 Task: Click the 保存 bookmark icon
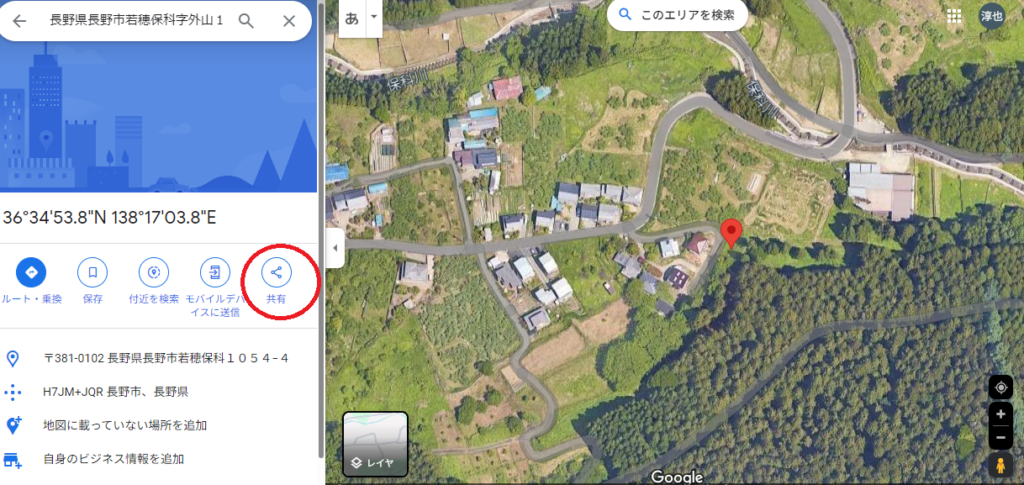[93, 272]
